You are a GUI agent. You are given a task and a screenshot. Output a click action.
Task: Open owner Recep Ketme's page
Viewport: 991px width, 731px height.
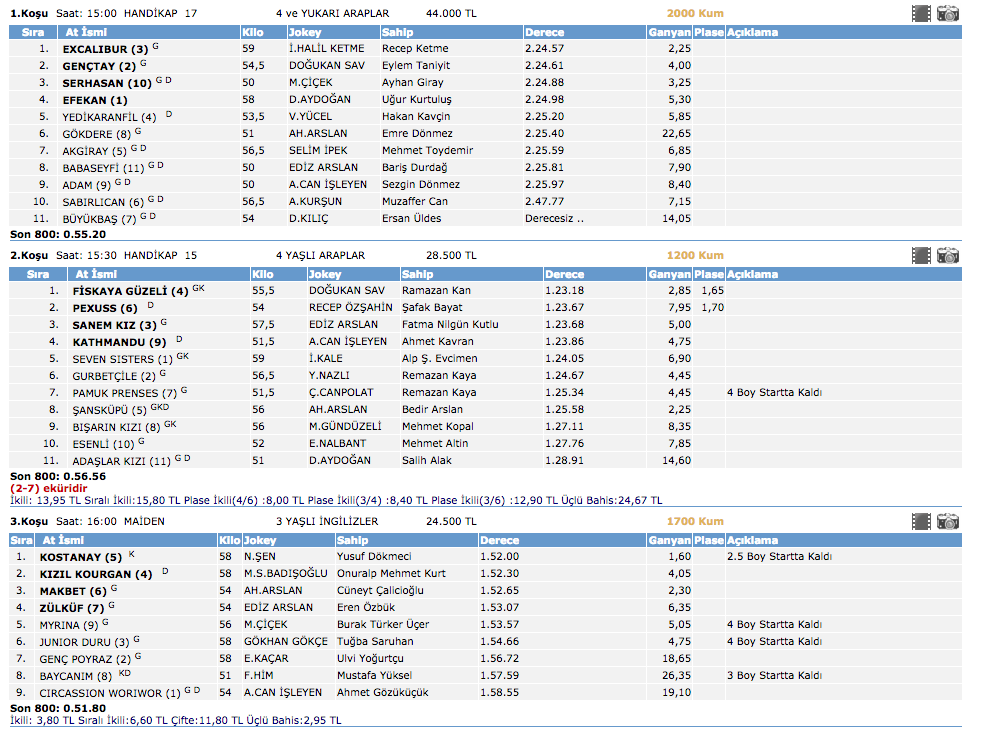(415, 48)
